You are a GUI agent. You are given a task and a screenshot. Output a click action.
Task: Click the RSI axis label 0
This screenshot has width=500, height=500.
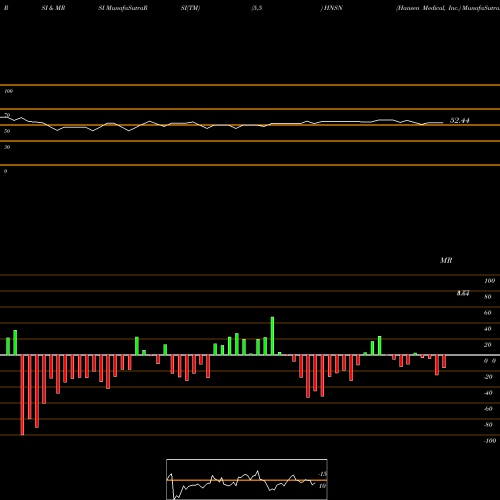coord(5,171)
